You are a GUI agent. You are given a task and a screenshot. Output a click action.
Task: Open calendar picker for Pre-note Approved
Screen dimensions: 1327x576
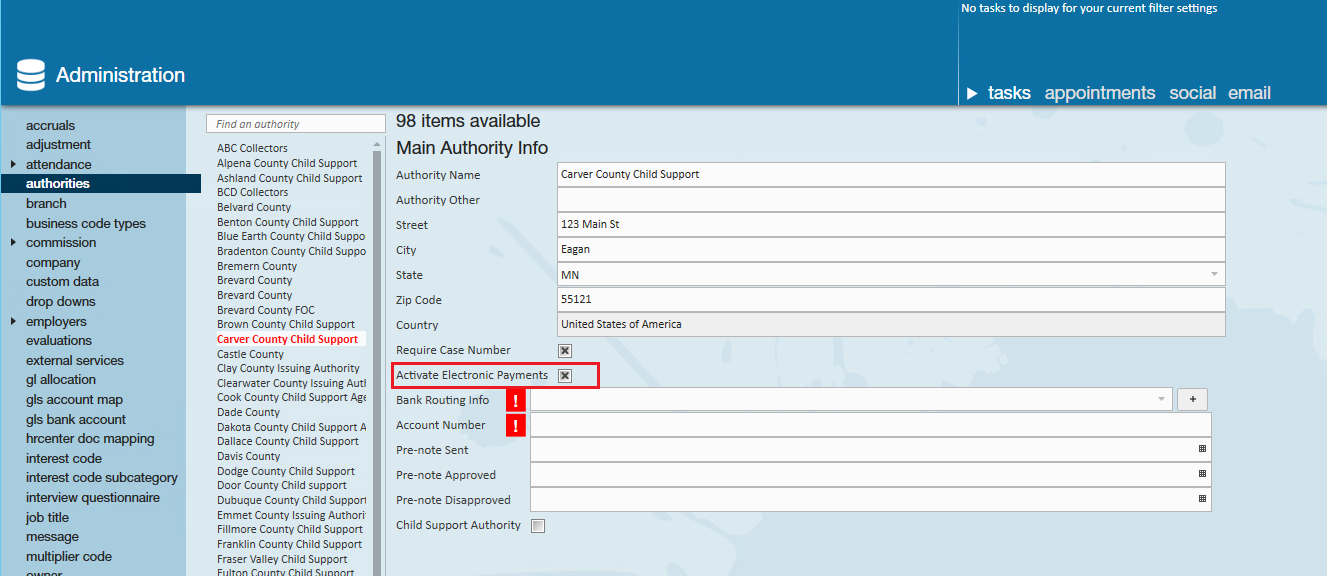[x=1202, y=474]
